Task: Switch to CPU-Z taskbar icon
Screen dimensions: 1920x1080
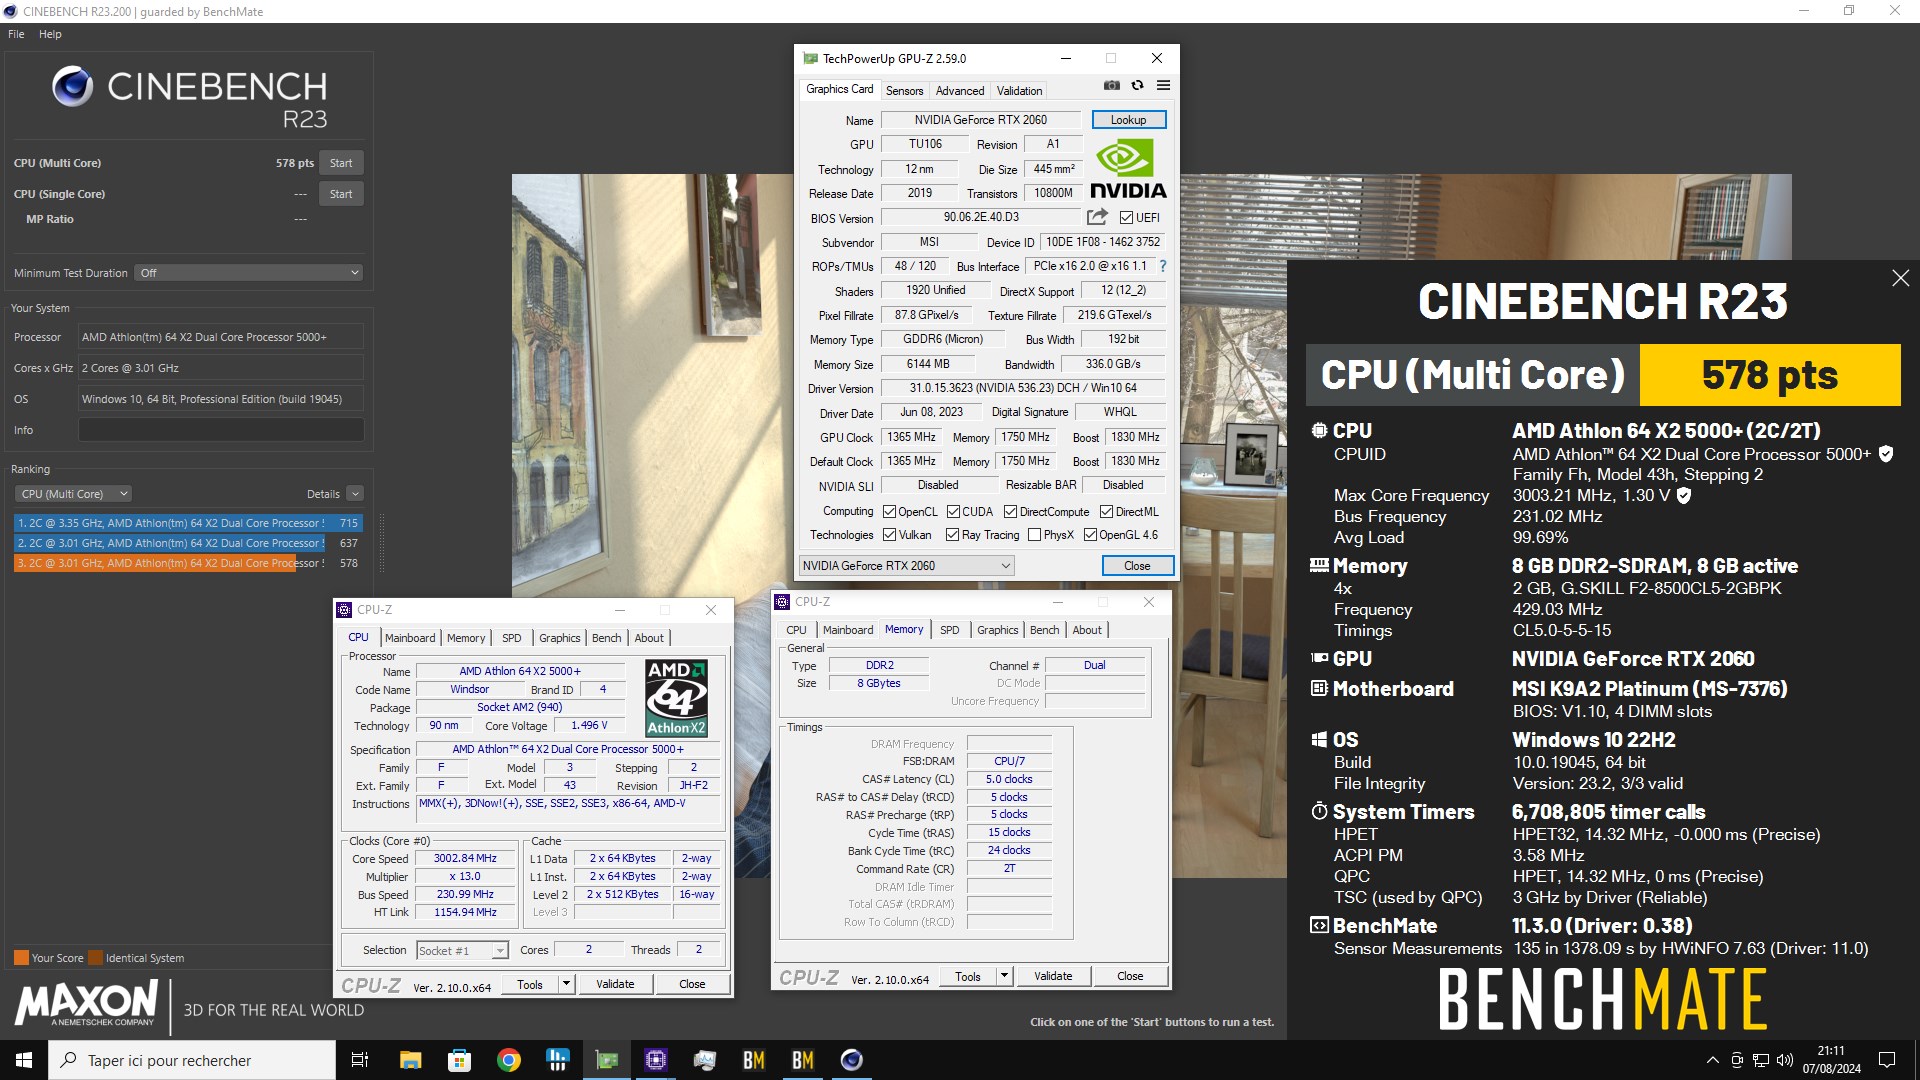Action: pos(656,1060)
